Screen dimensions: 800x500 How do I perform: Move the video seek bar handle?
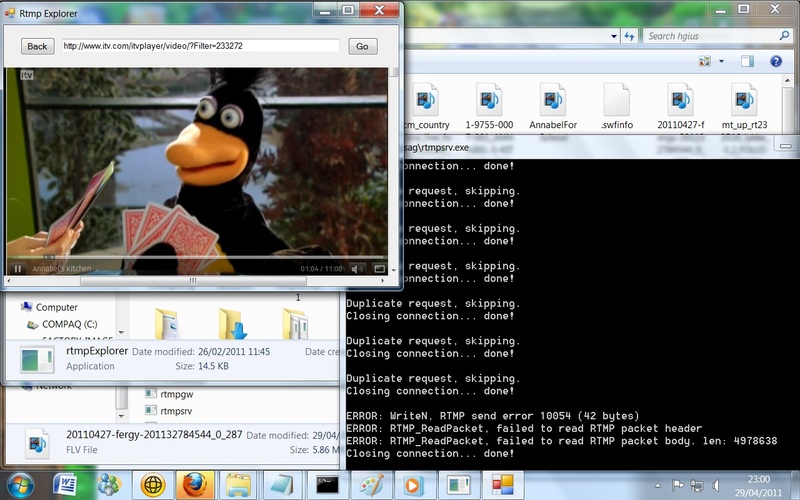[48, 257]
